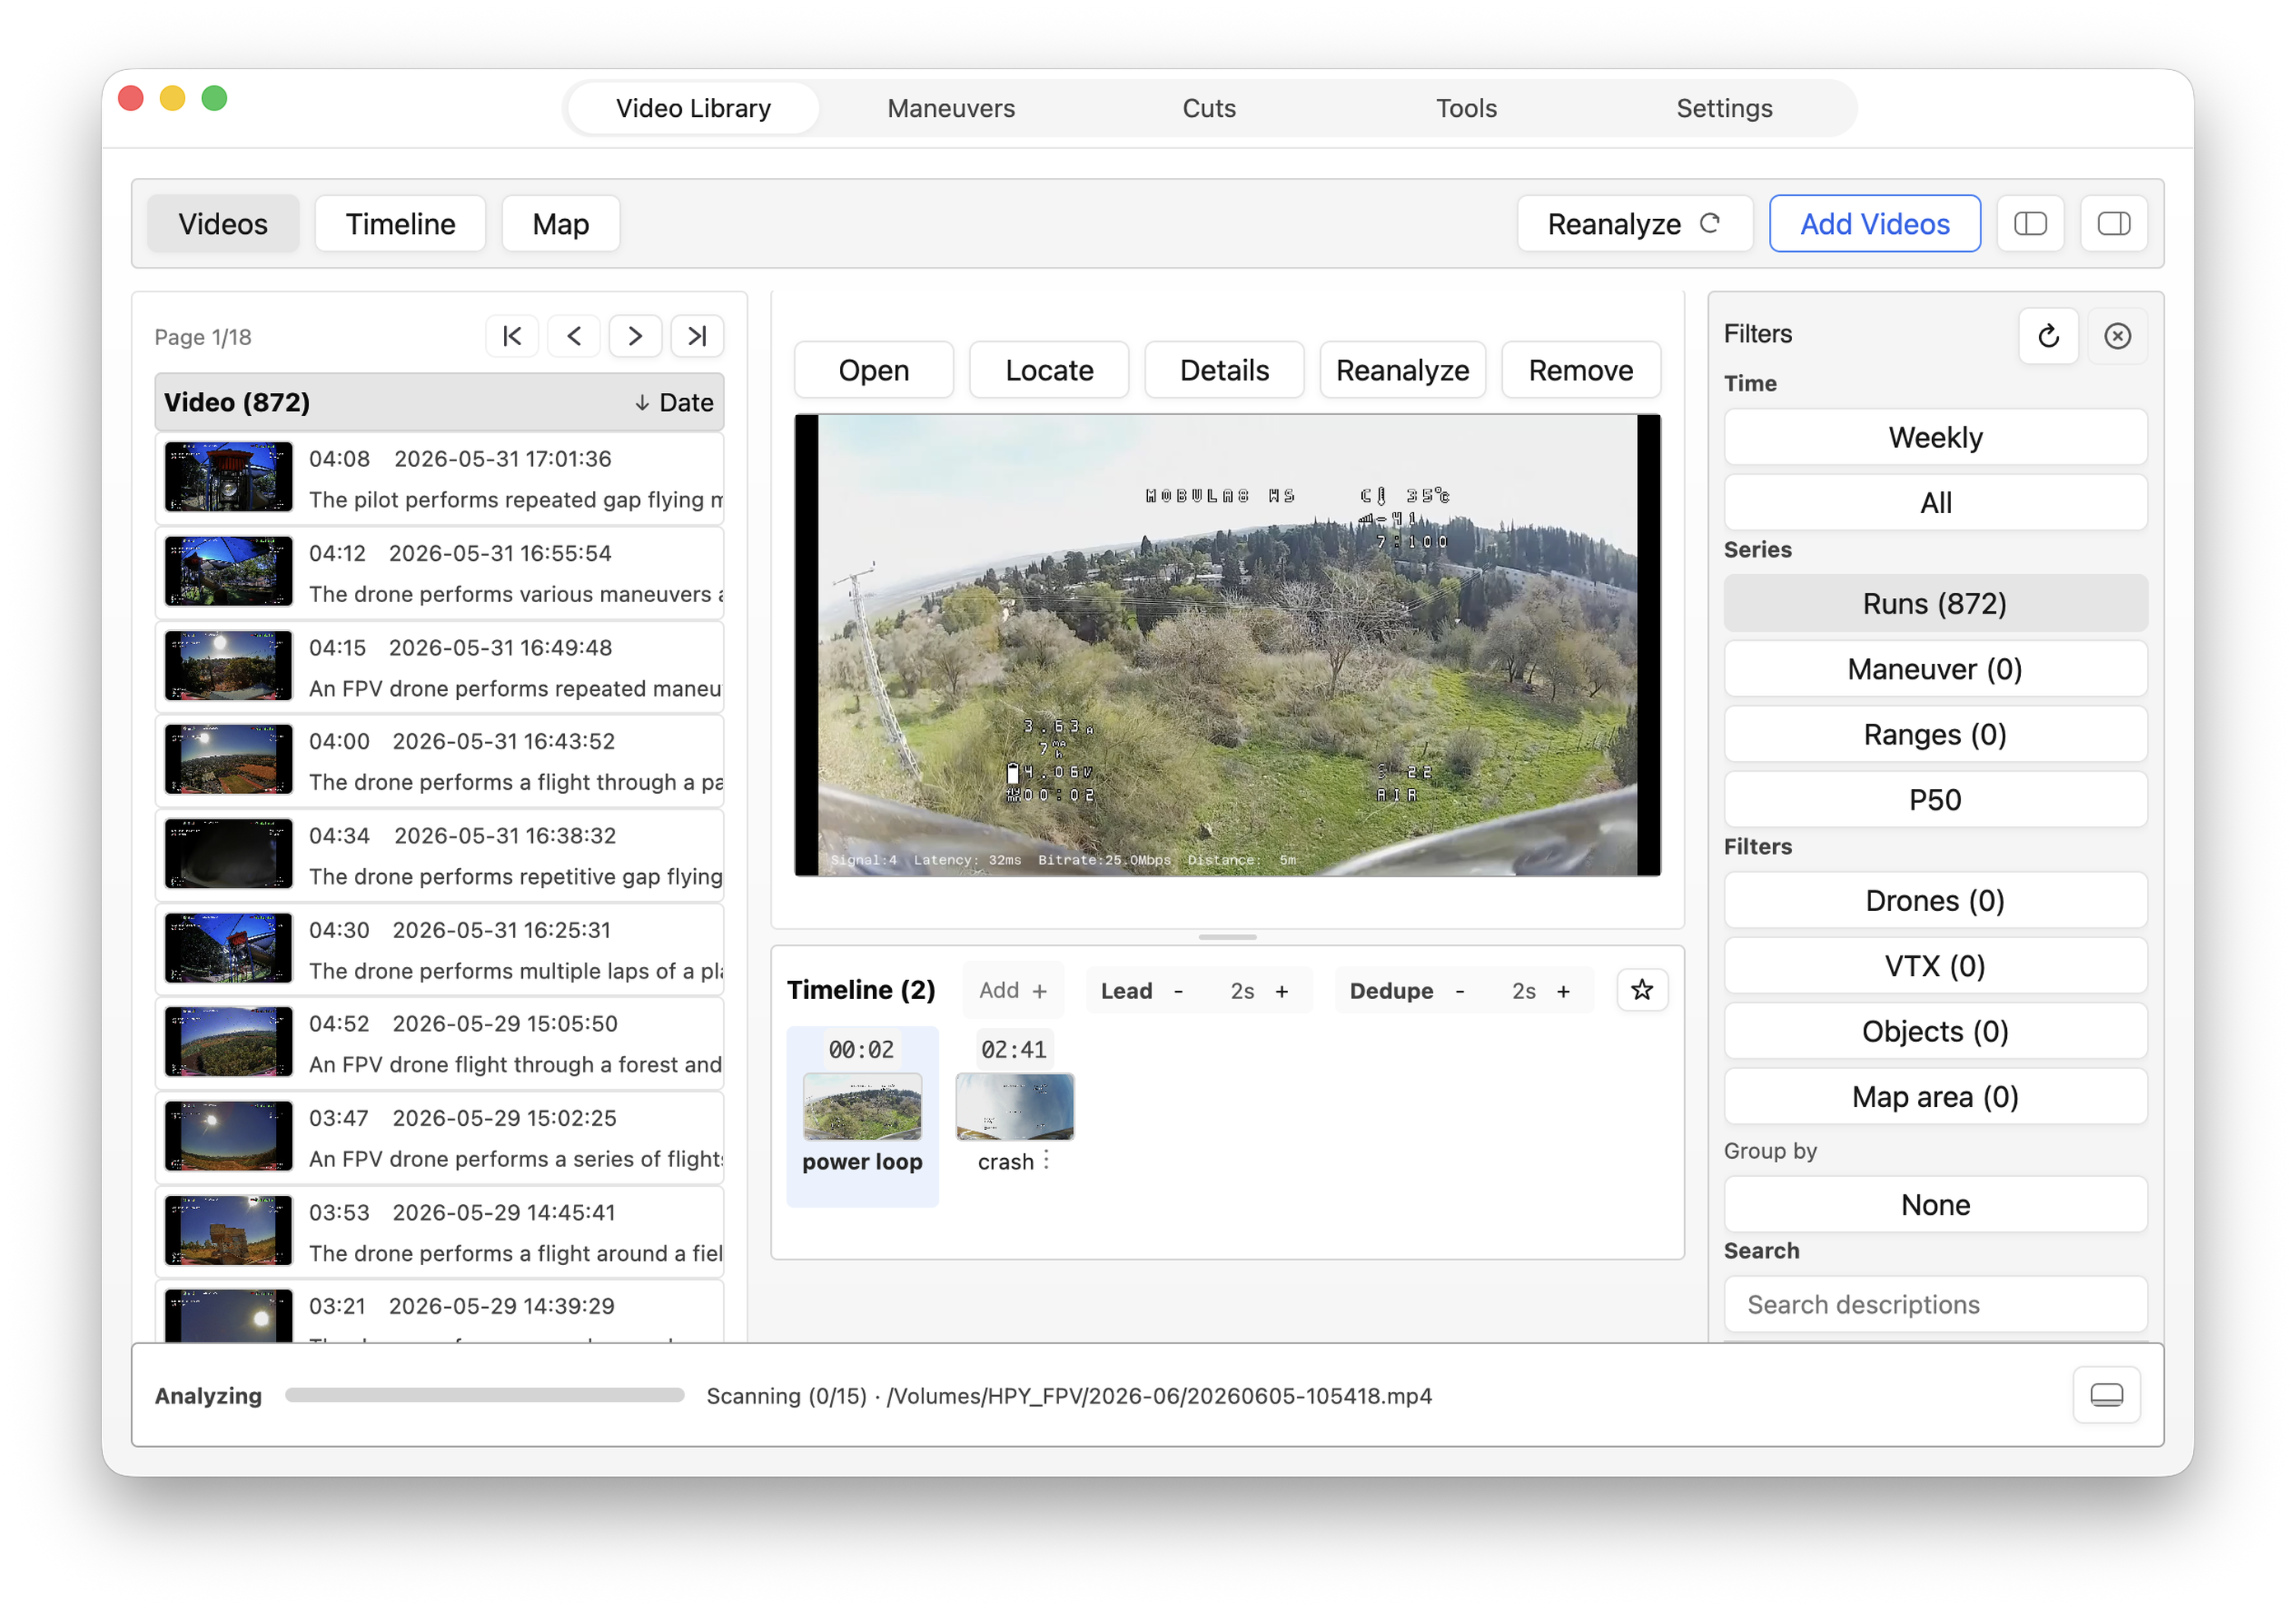This screenshot has height=1611, width=2296.
Task: Change sort order via Date header
Action: [674, 402]
